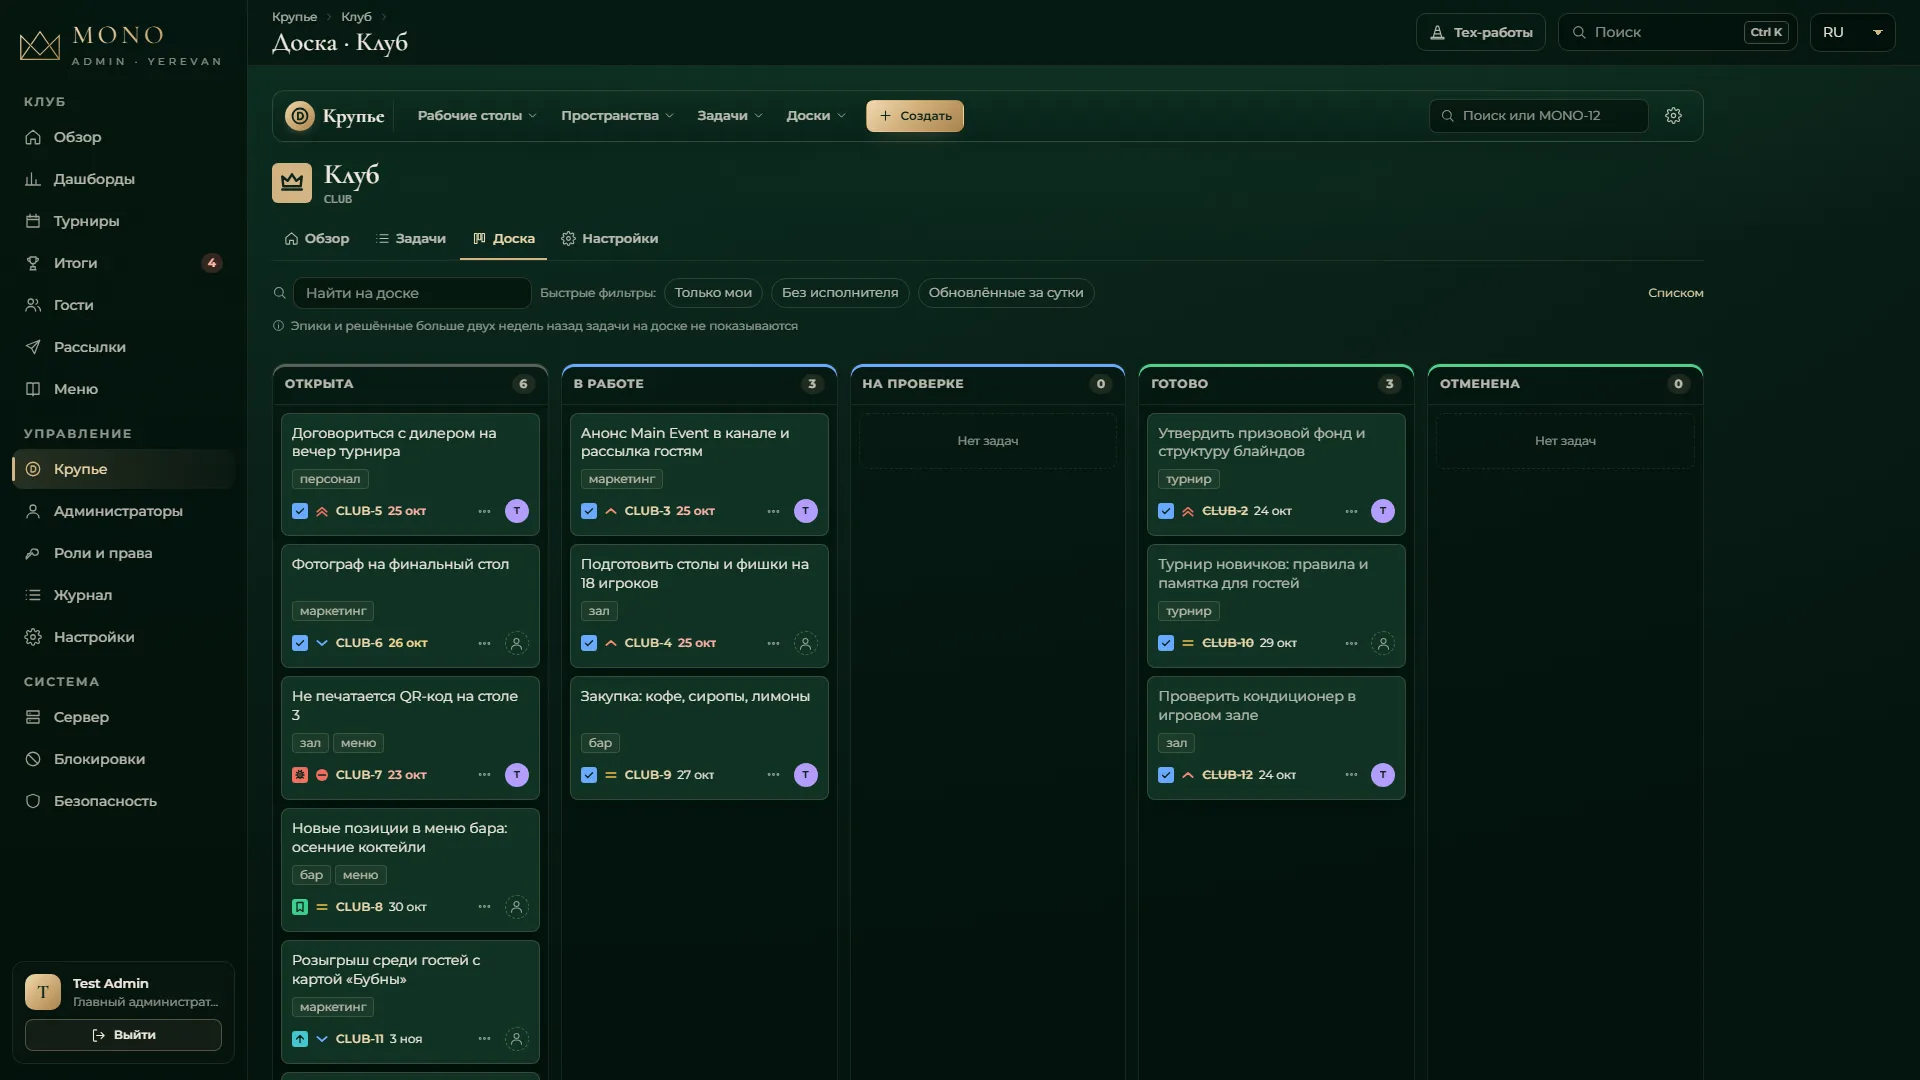Expand Доски dropdown menu
The image size is (1920, 1080).
coord(816,116)
